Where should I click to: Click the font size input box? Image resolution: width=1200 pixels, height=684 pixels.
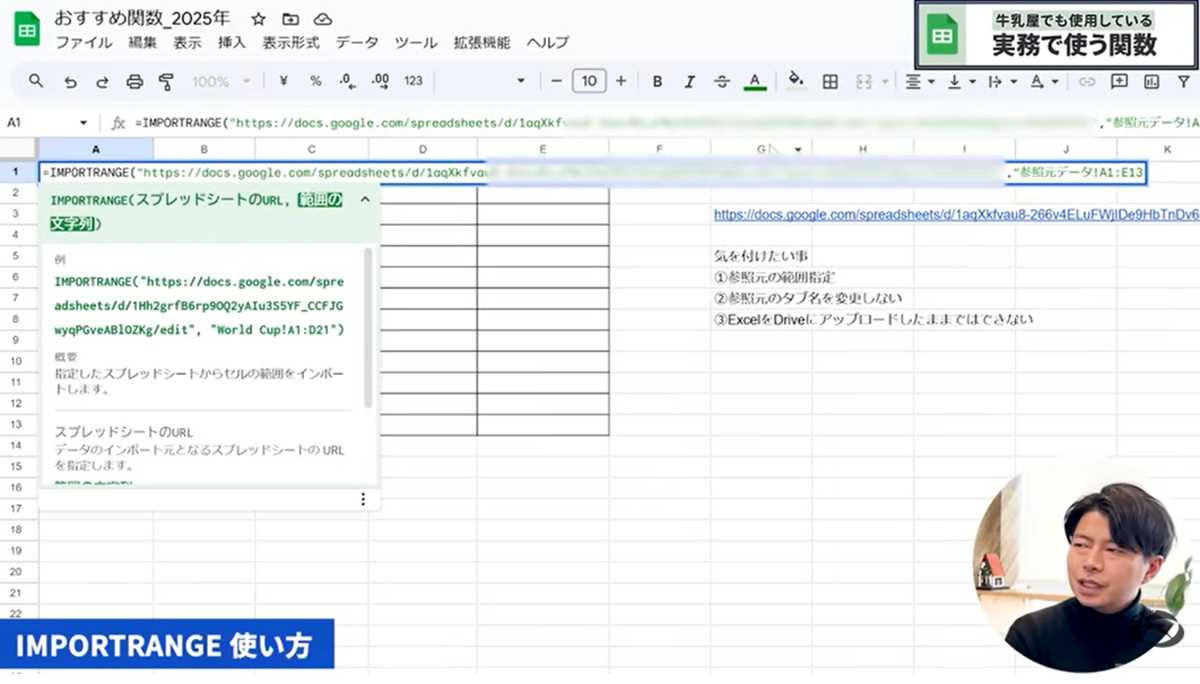coord(589,81)
